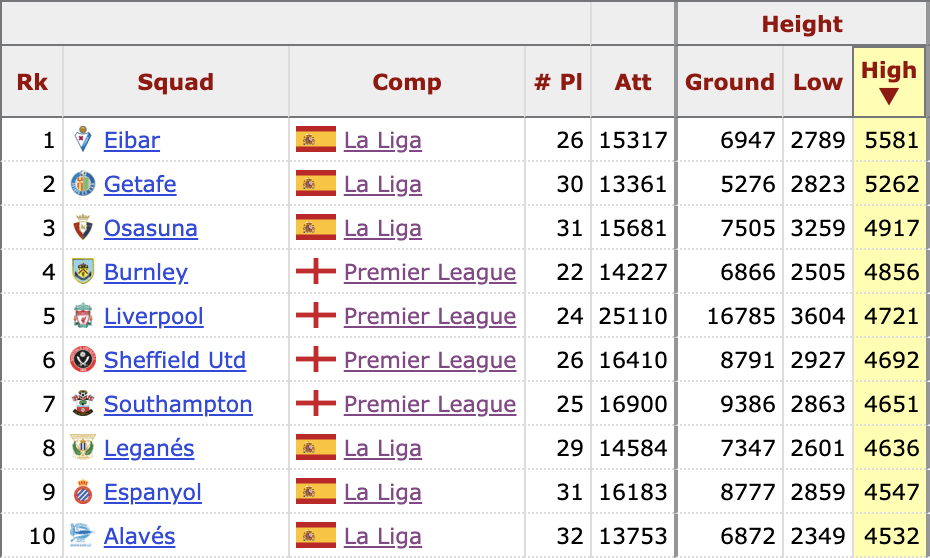Click the Espanyol club crest icon

(83, 492)
